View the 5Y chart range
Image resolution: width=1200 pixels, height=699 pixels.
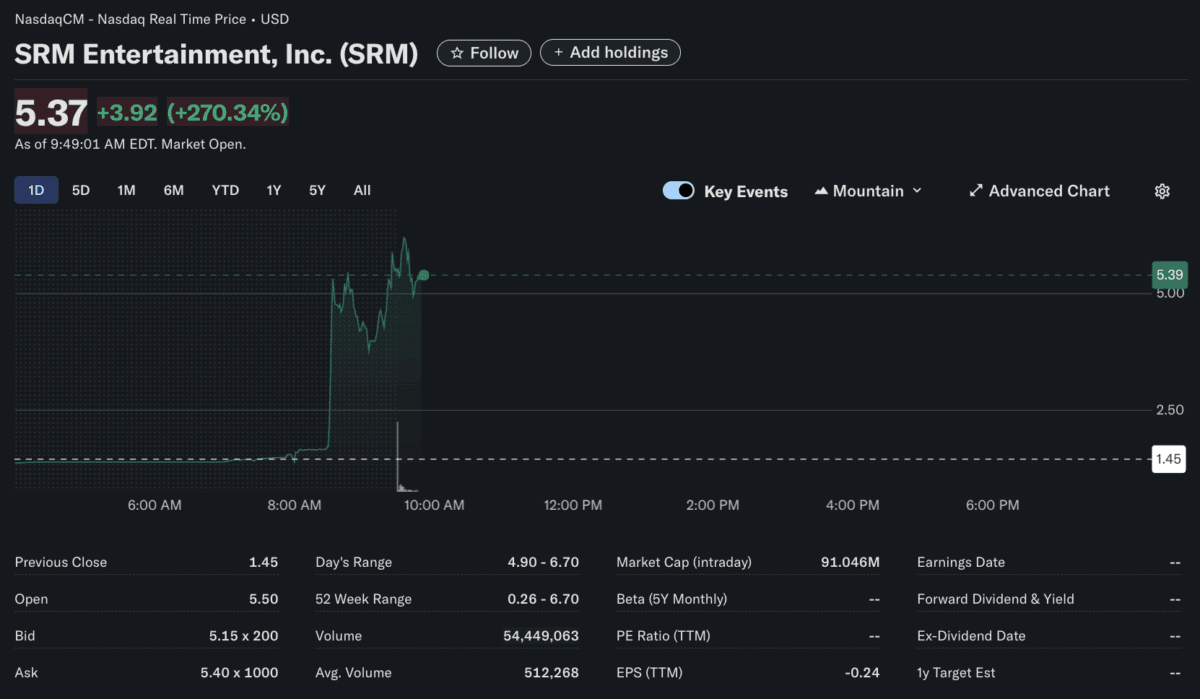317,190
